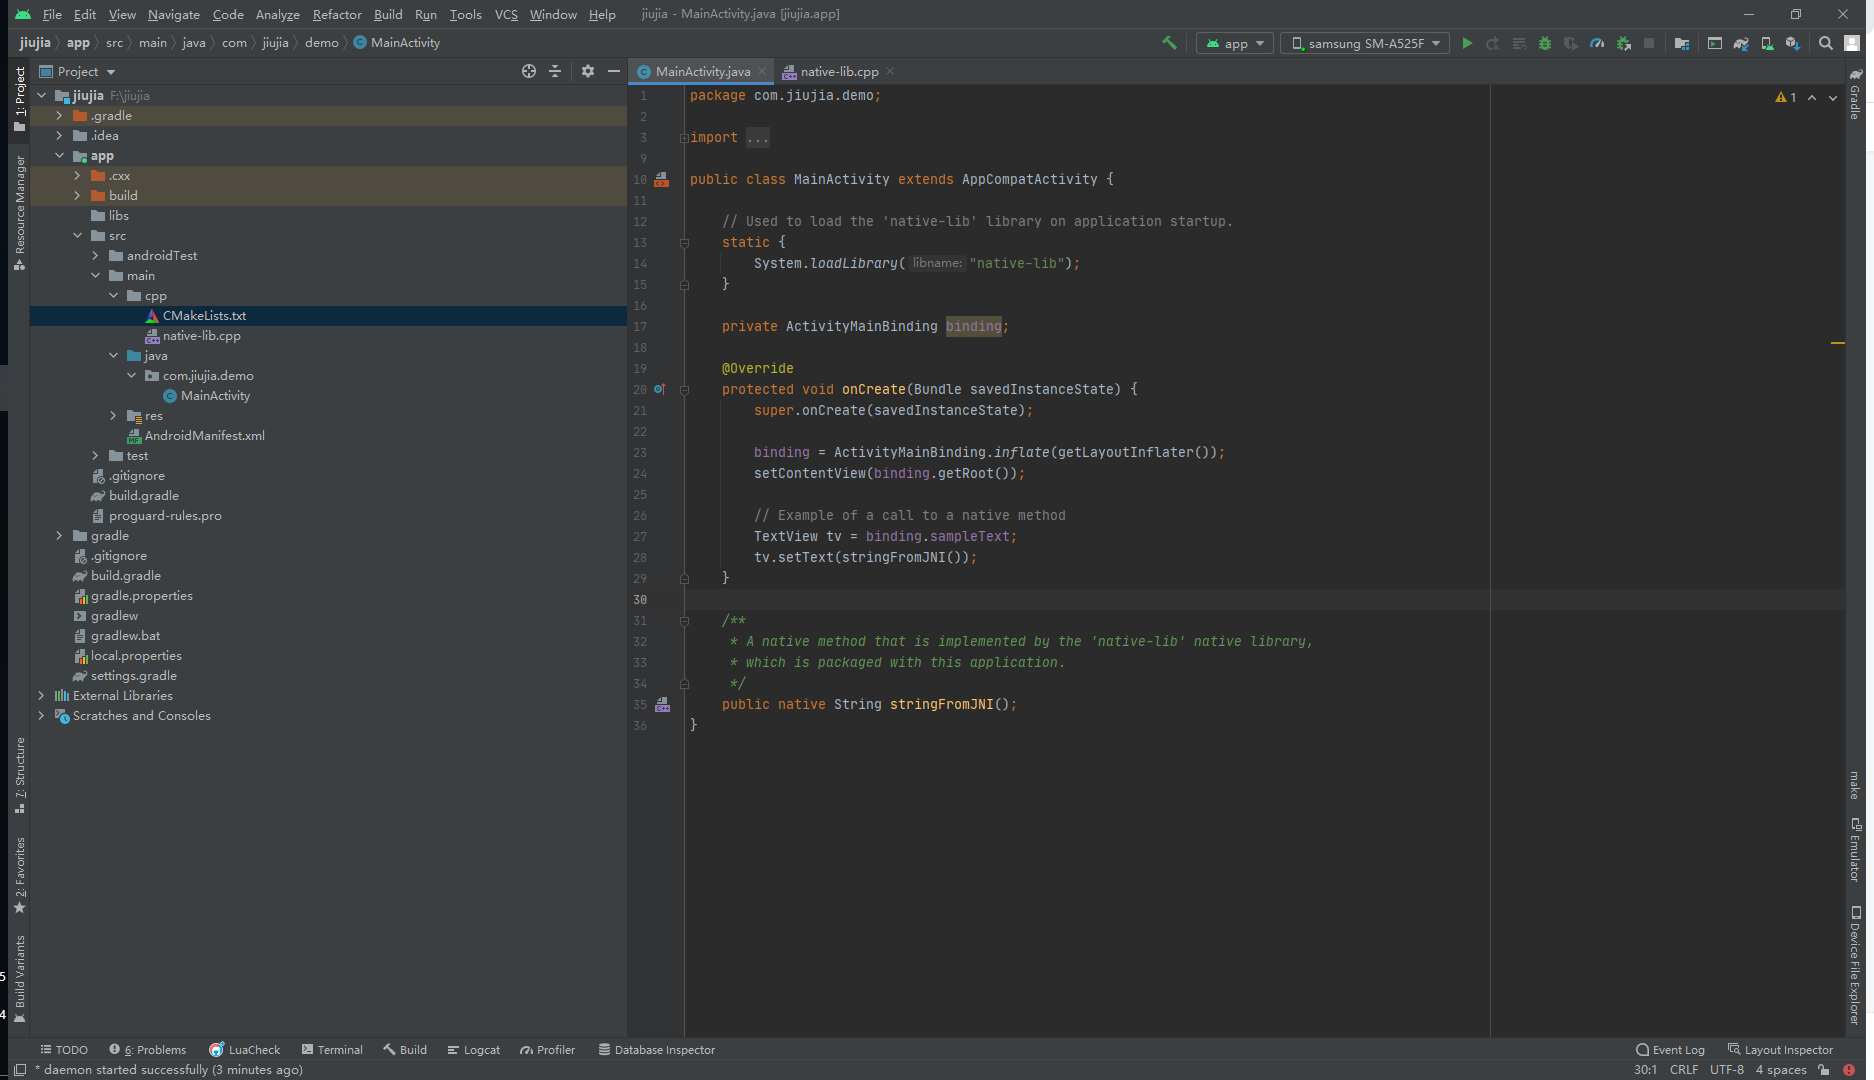Collapse all in the Project panel

556,71
